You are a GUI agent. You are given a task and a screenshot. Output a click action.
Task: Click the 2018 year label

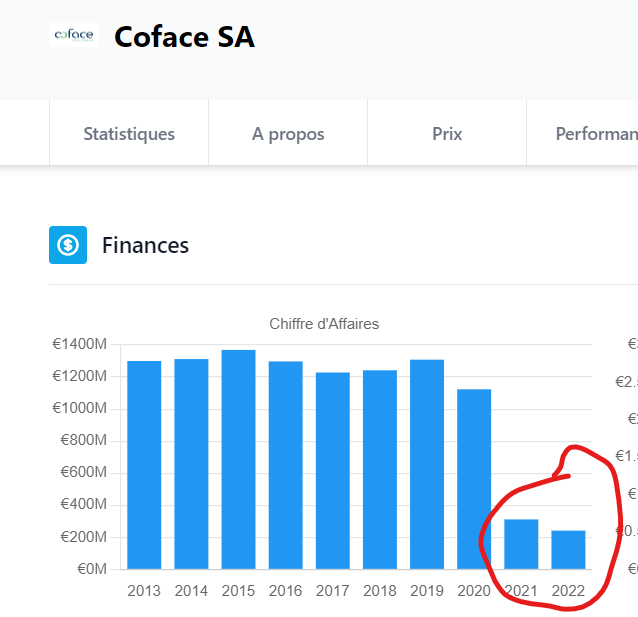coord(380,591)
